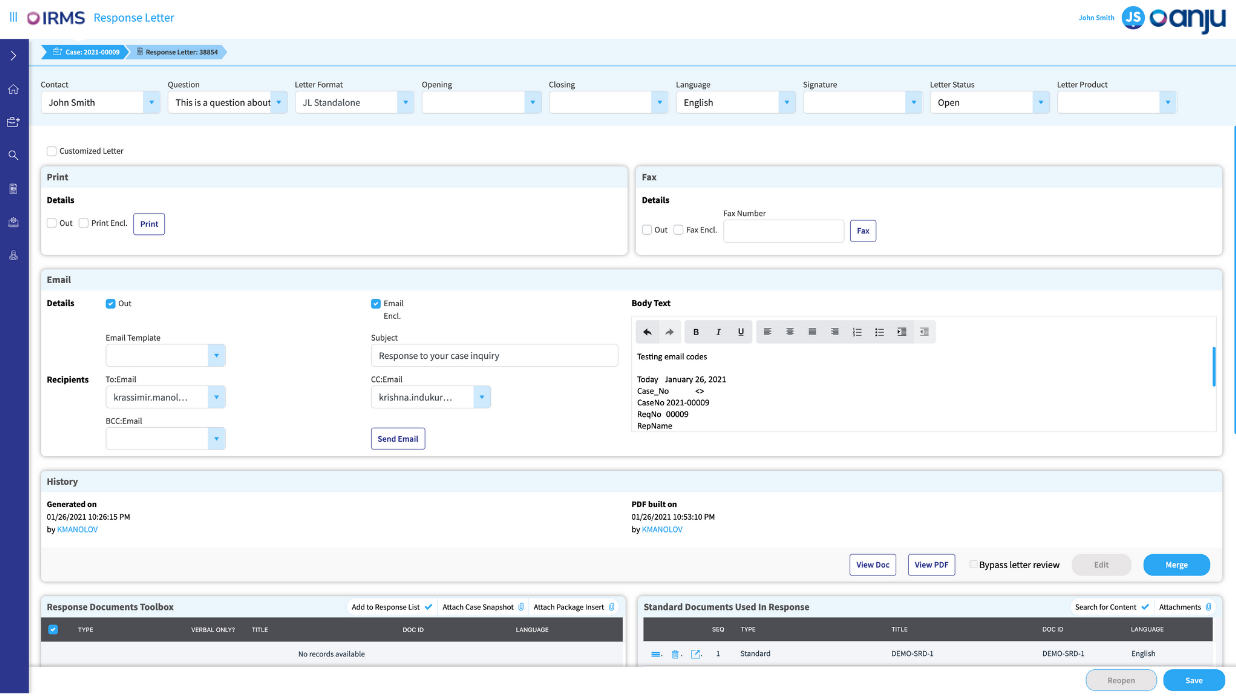
Task: Open the DEMO-SRD-1 document in new window
Action: point(696,654)
